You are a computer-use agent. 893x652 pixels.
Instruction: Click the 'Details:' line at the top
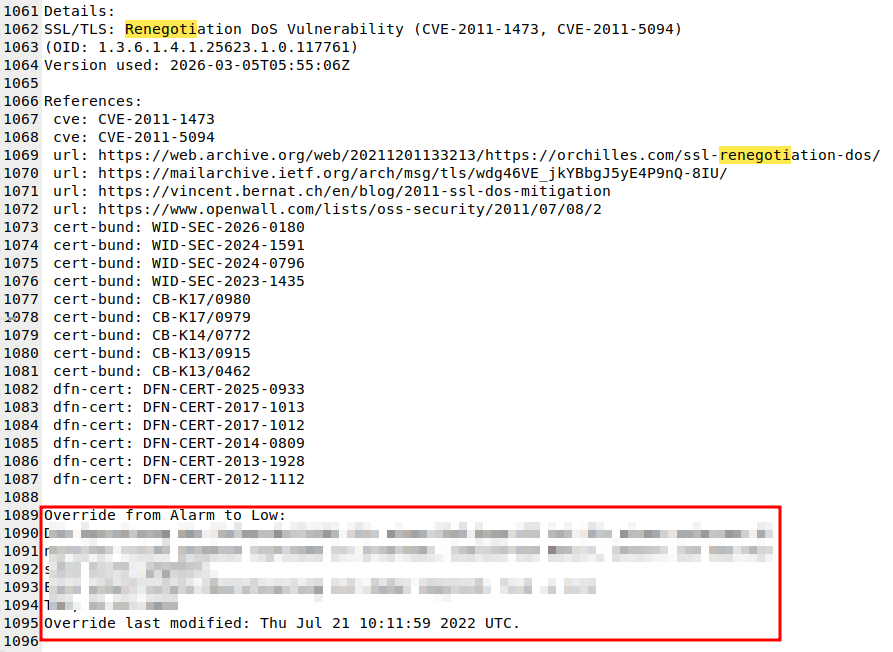79,11
